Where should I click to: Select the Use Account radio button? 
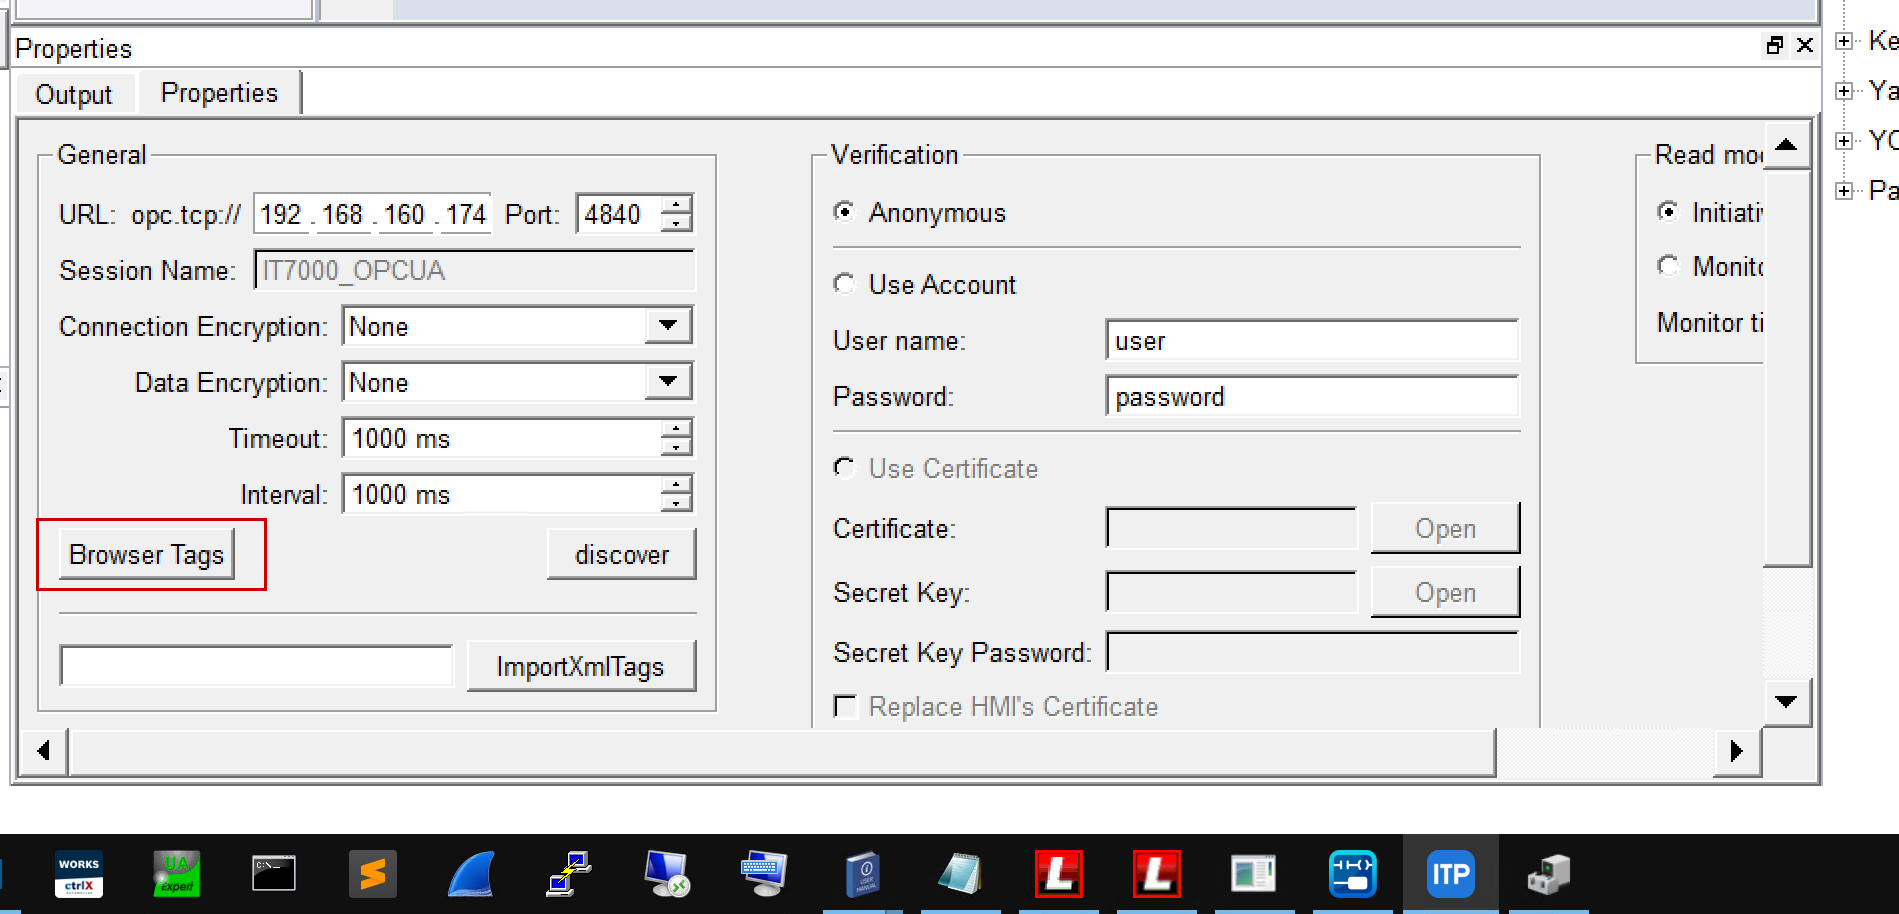pyautogui.click(x=845, y=285)
